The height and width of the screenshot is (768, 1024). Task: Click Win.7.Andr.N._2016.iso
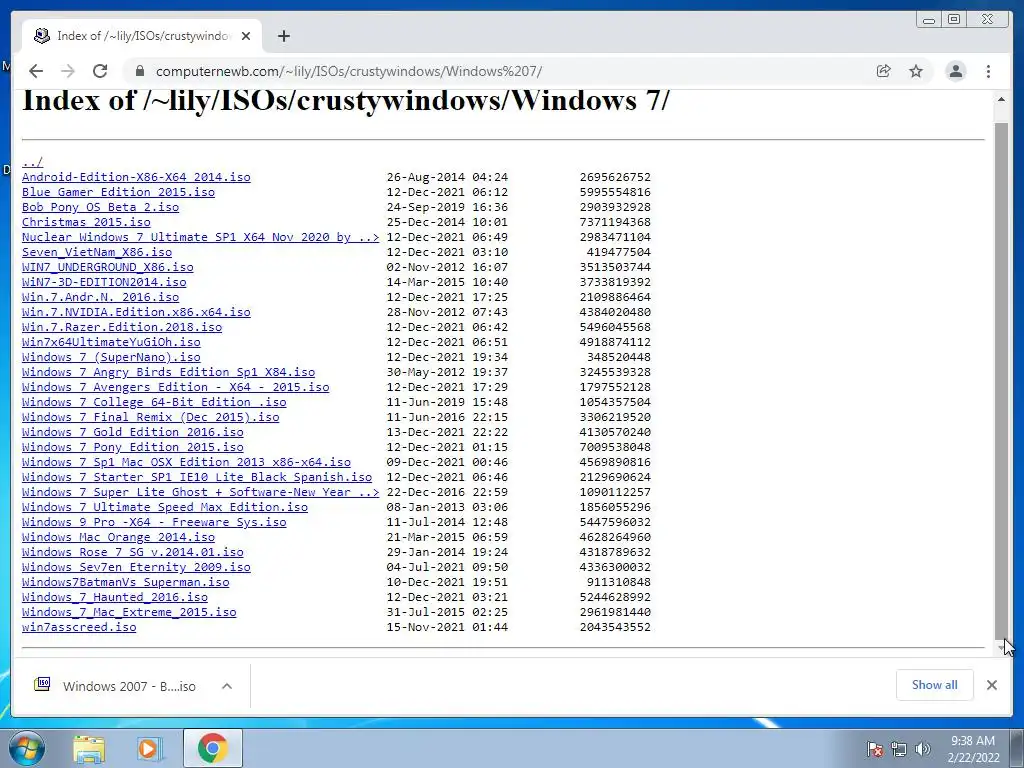tap(100, 297)
